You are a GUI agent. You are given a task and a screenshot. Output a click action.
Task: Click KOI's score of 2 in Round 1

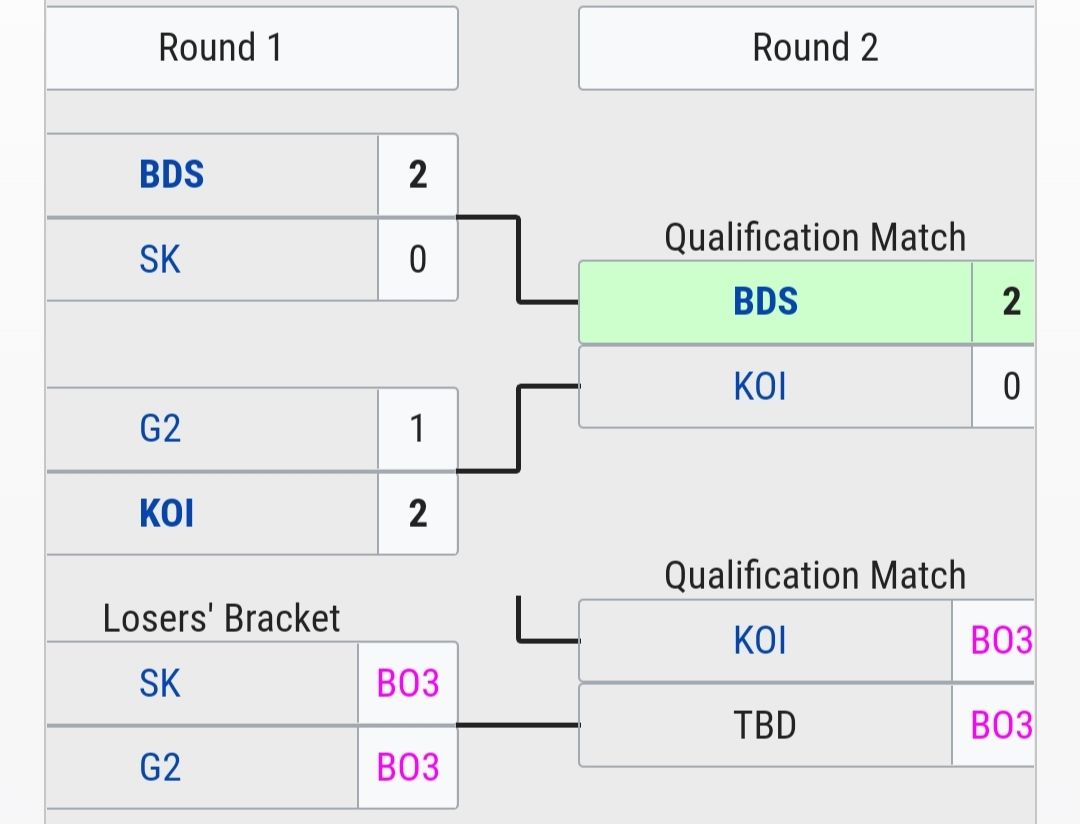click(418, 514)
